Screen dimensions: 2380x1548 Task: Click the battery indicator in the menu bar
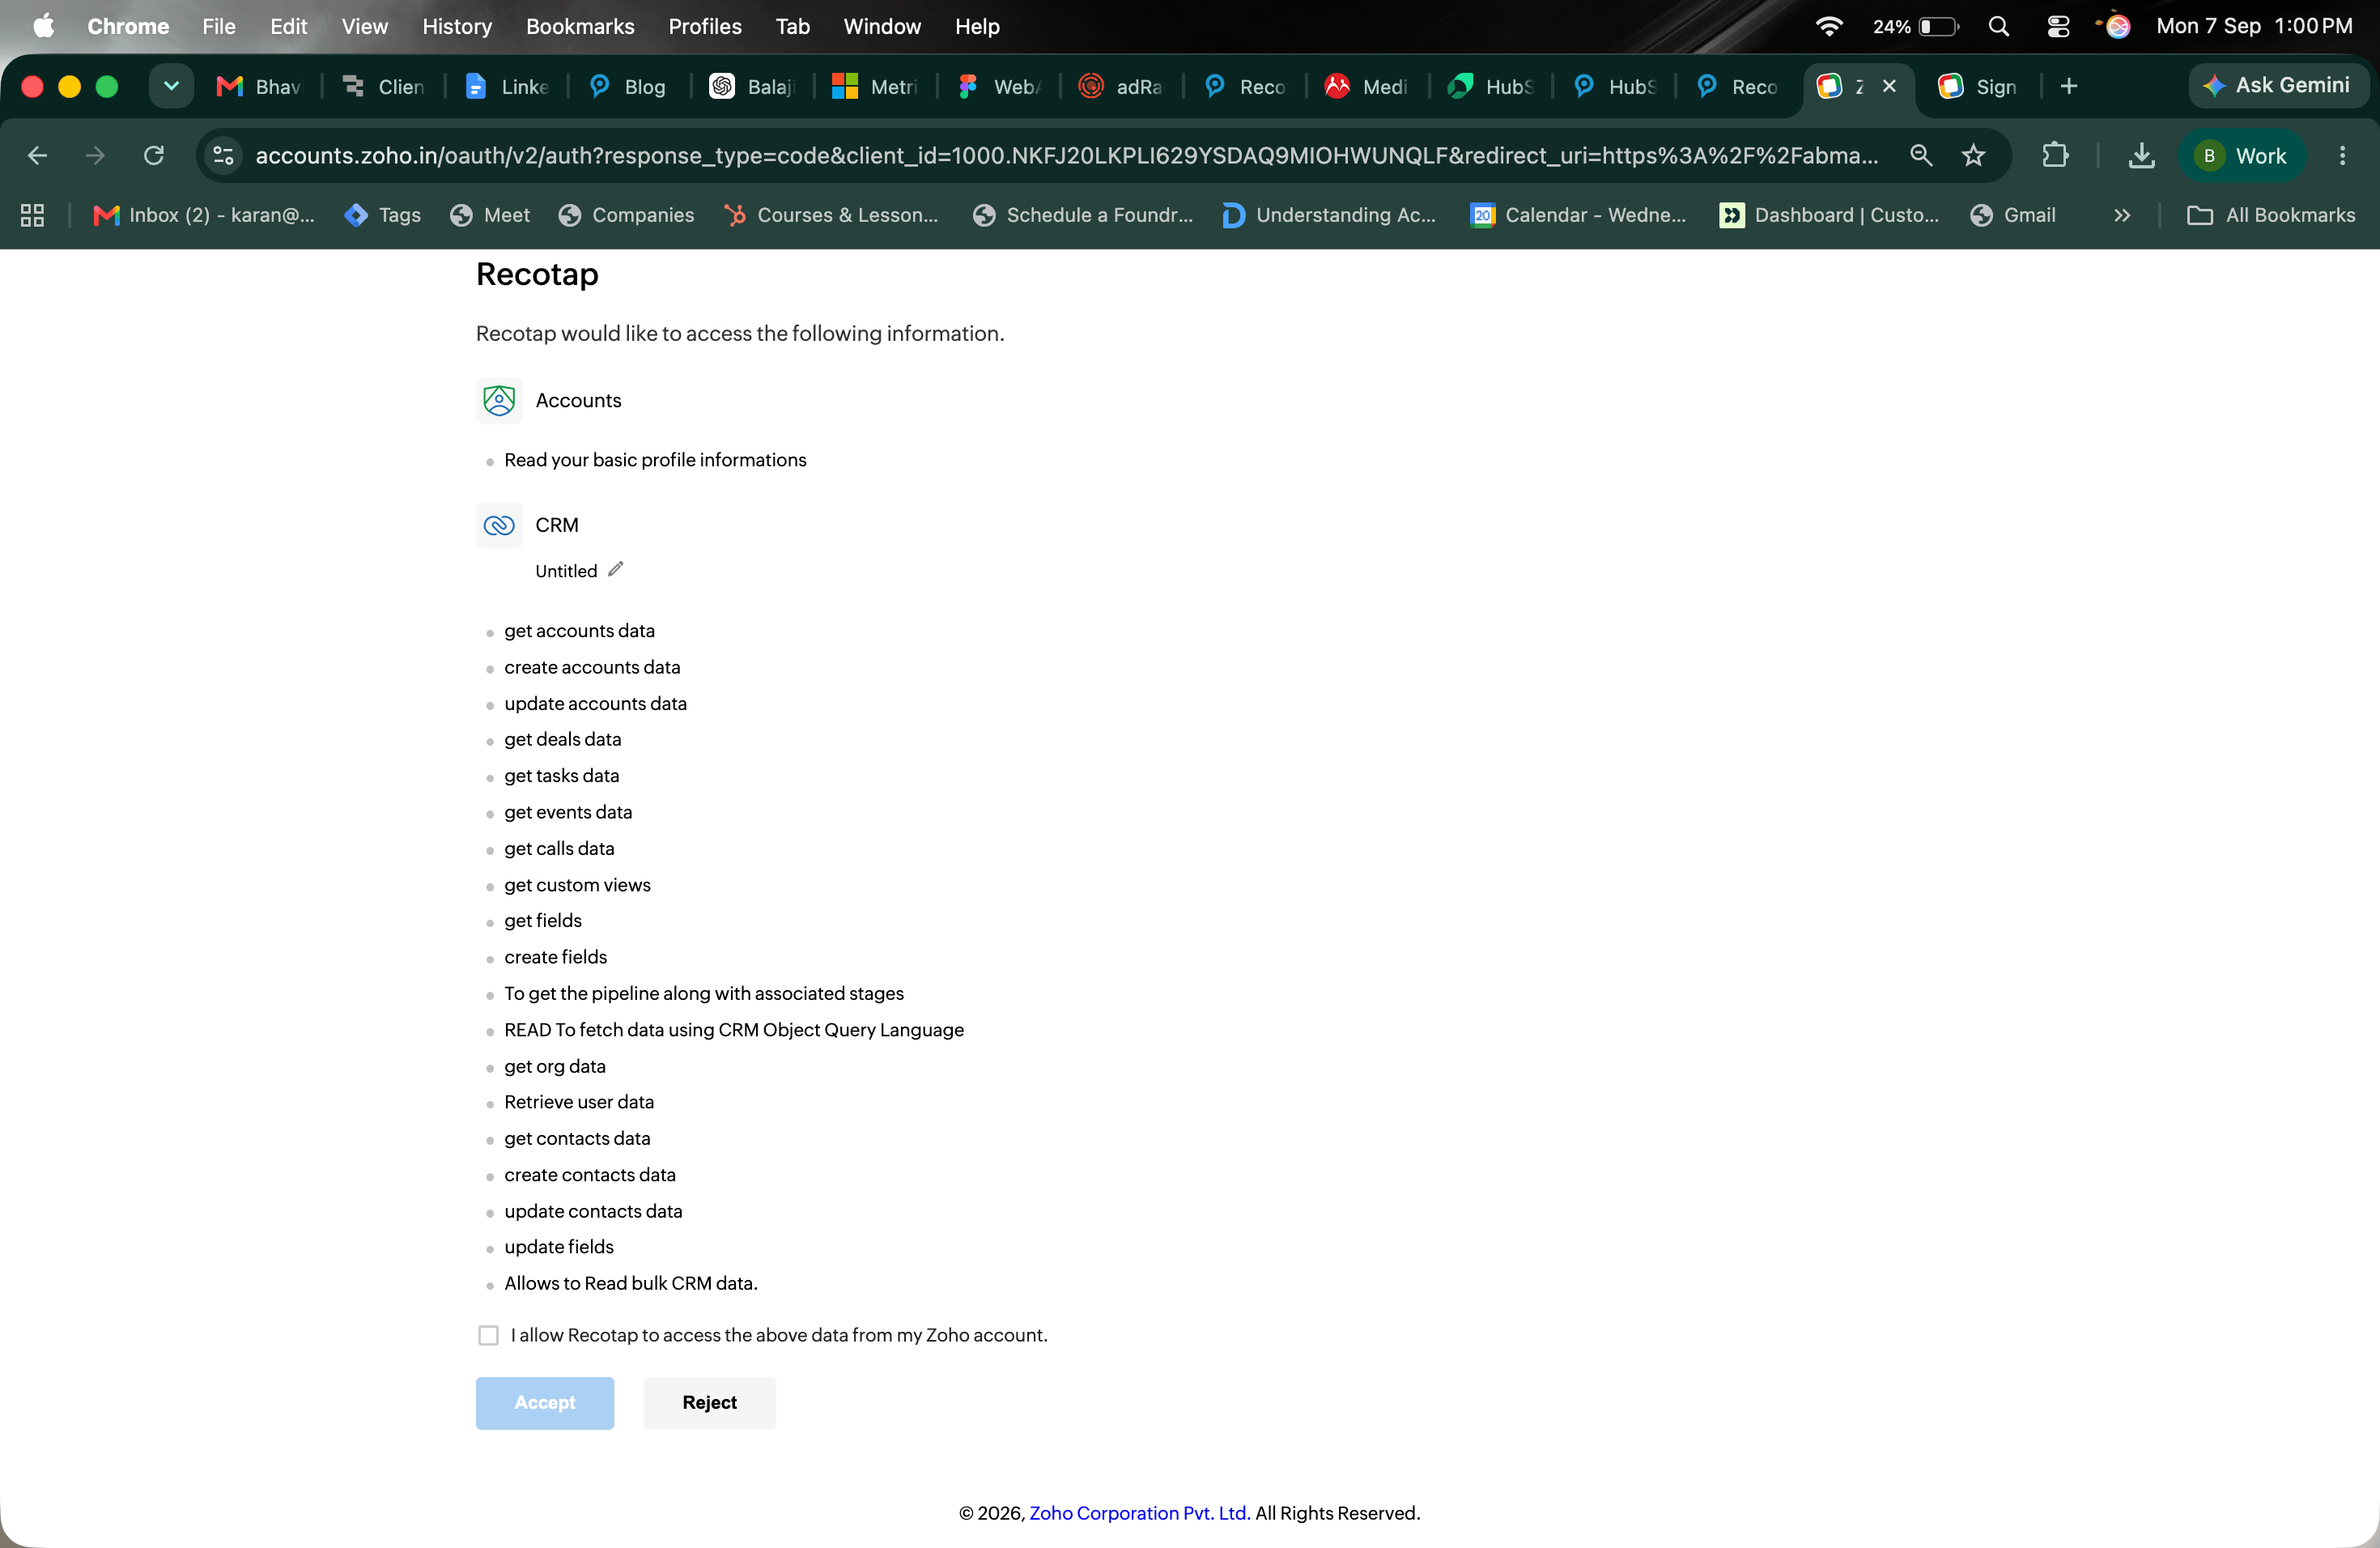(x=1916, y=26)
